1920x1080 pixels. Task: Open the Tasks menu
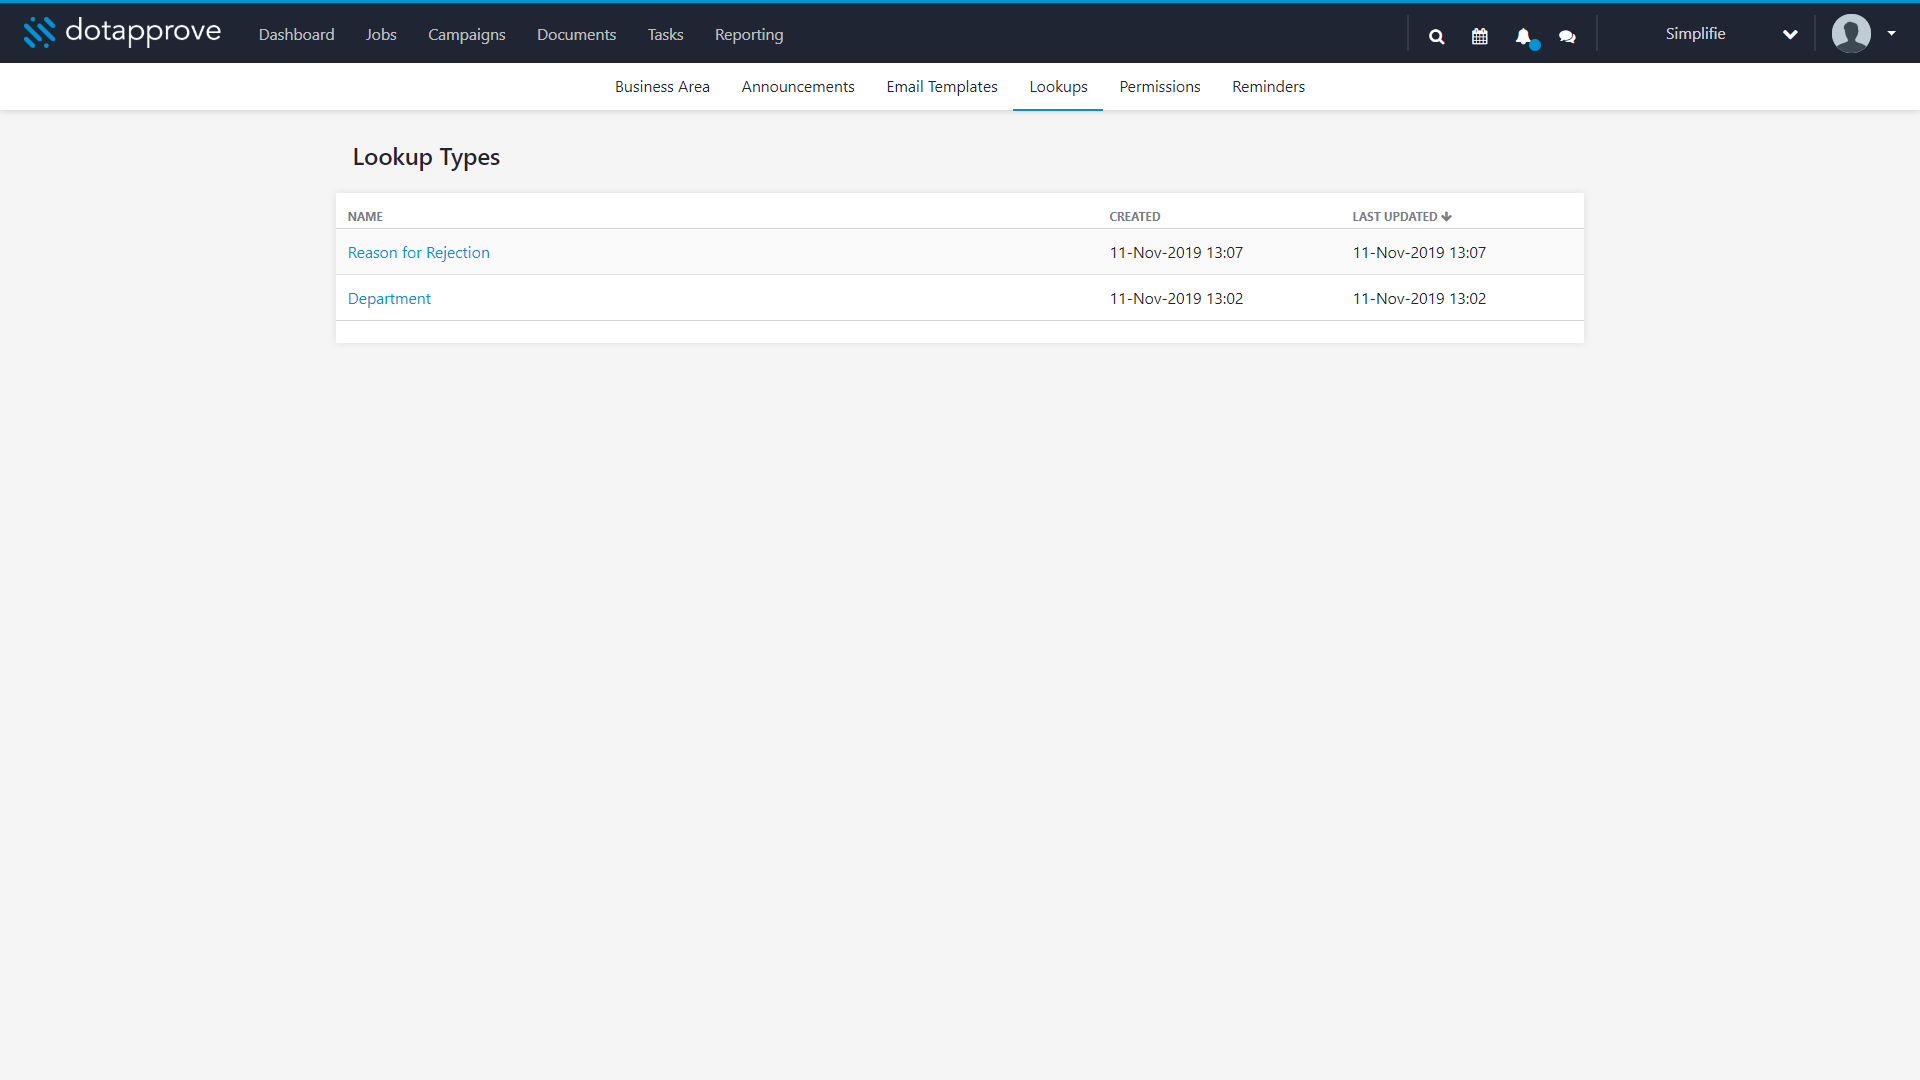click(665, 34)
